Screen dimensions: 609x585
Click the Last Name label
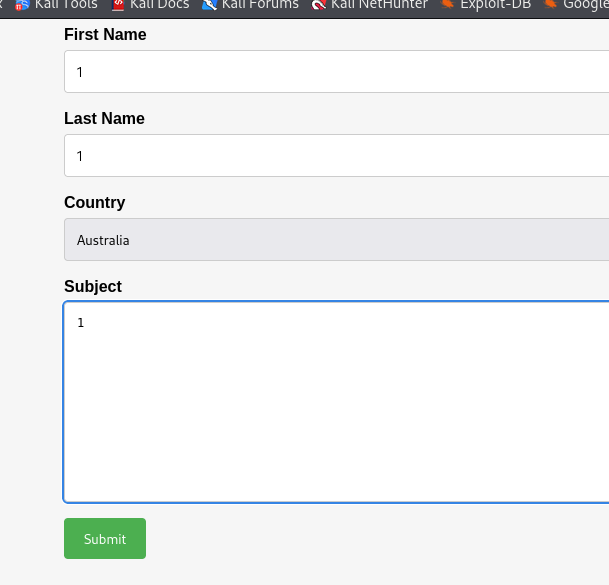(104, 118)
